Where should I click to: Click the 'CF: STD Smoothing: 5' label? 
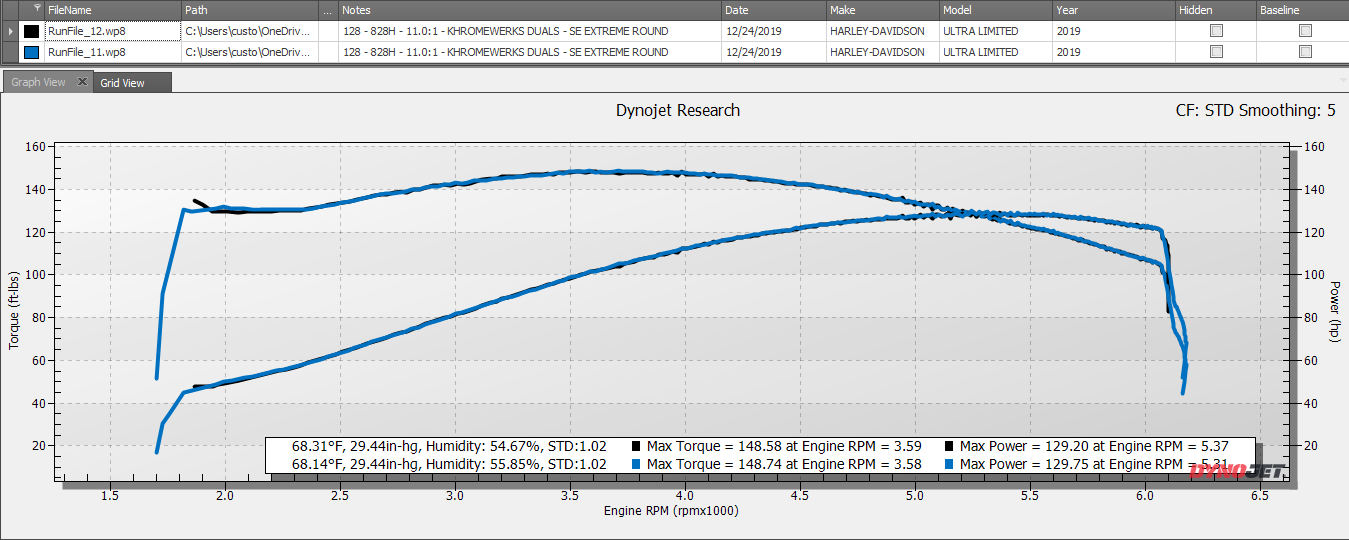[1255, 110]
